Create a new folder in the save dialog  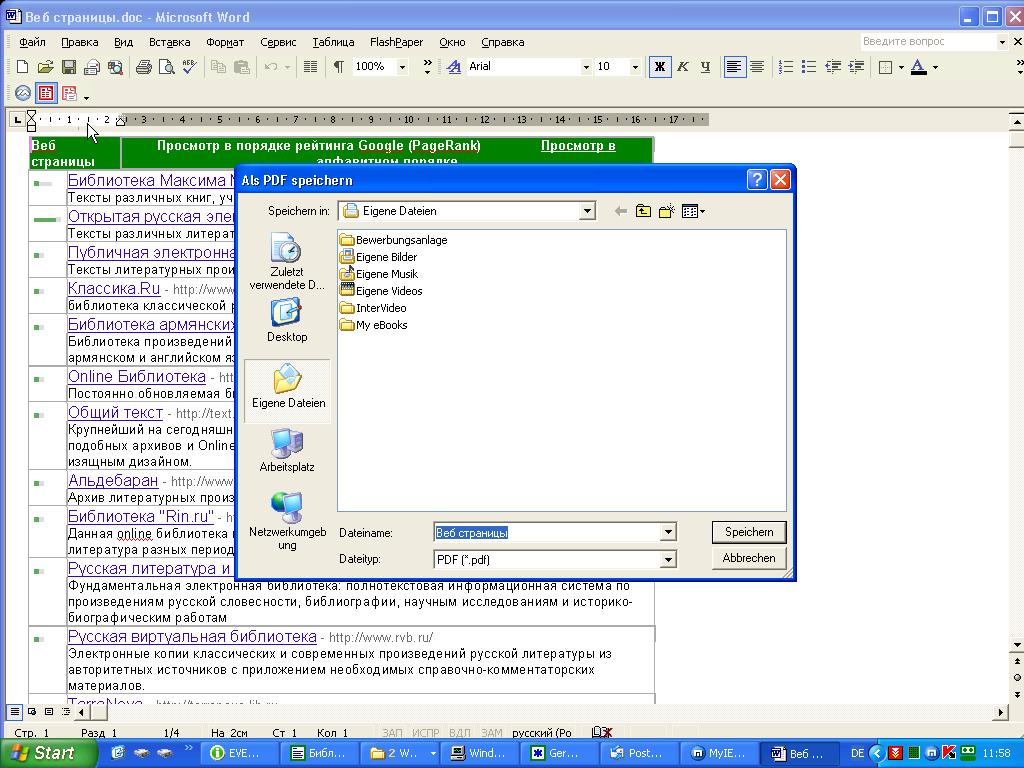pyautogui.click(x=666, y=211)
